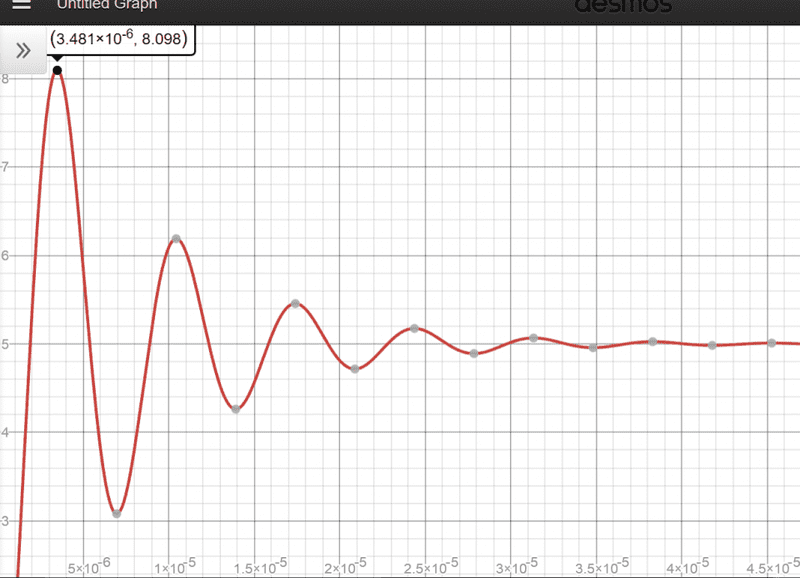Screen dimensions: 800x578
Task: Select the gray maximum near x=2.5×10^-5
Action: coord(414,328)
